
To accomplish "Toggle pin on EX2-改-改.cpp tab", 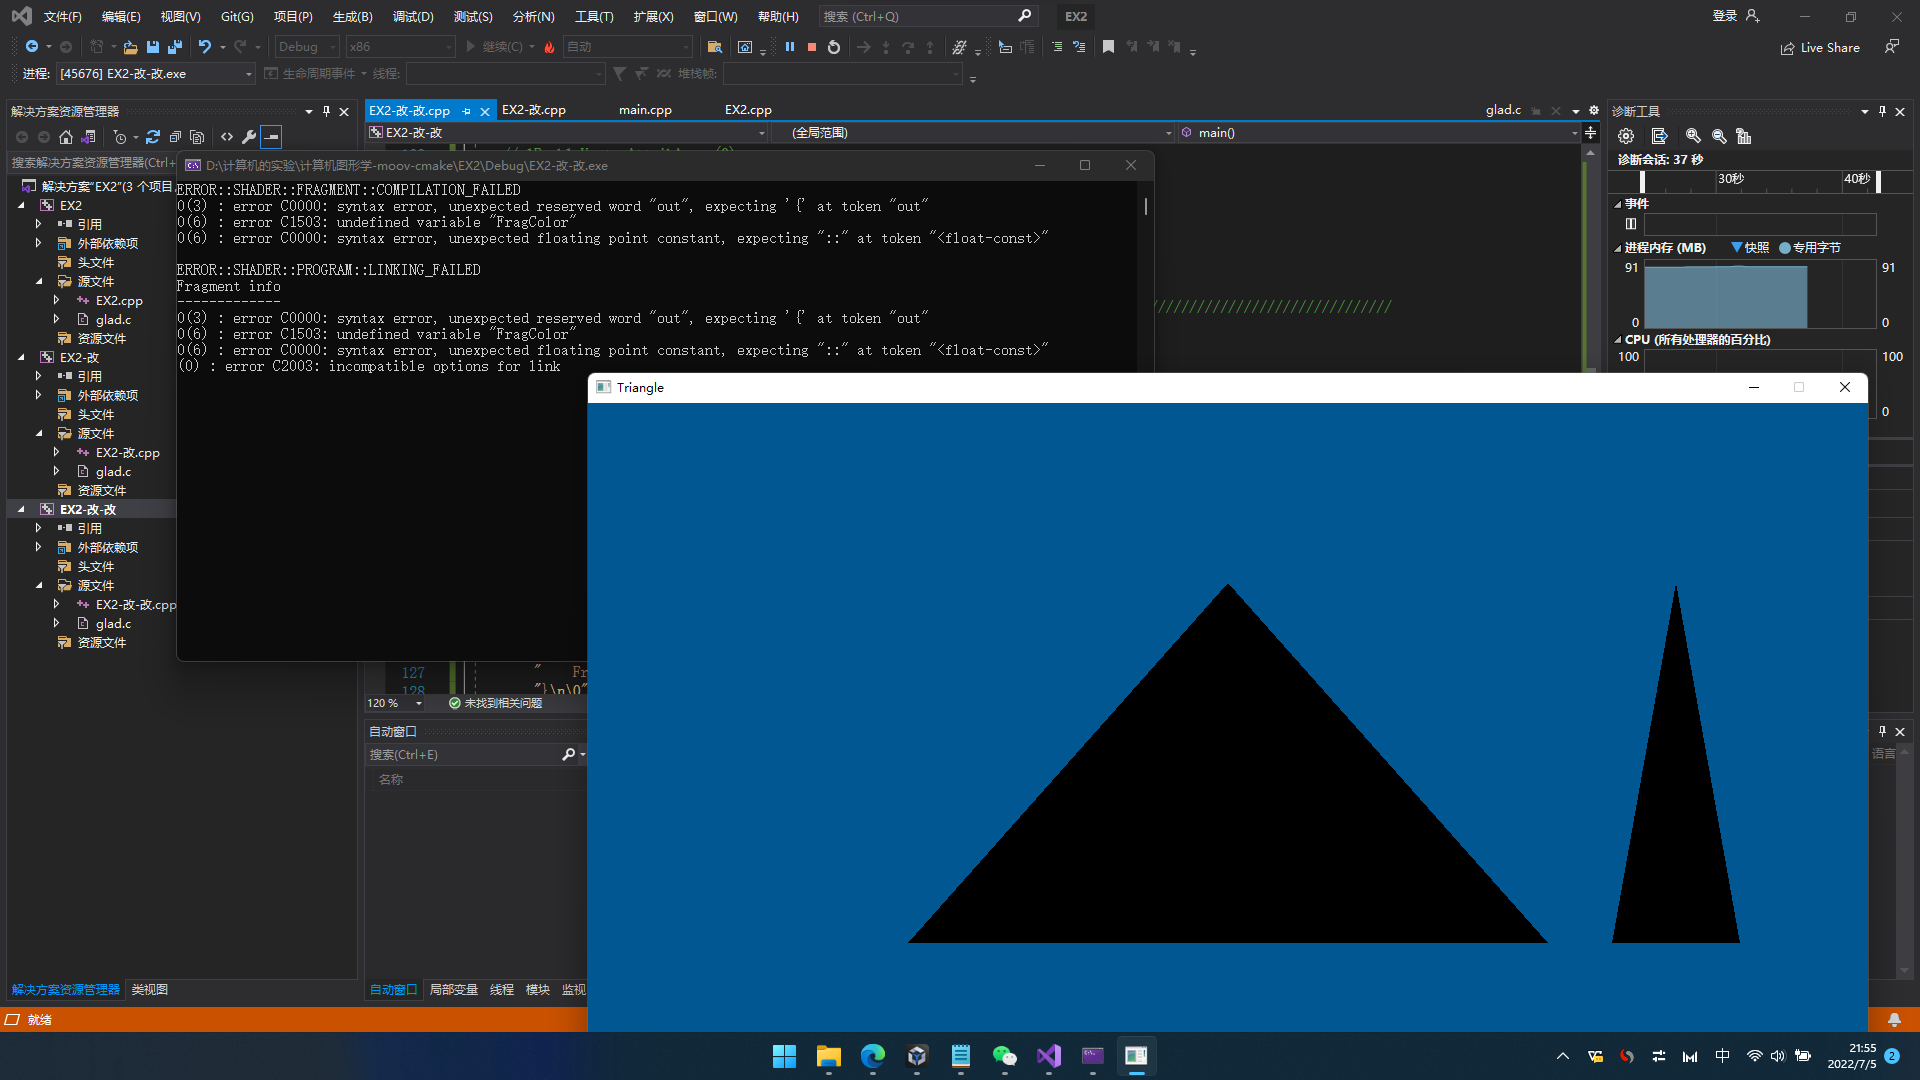I will click(467, 111).
